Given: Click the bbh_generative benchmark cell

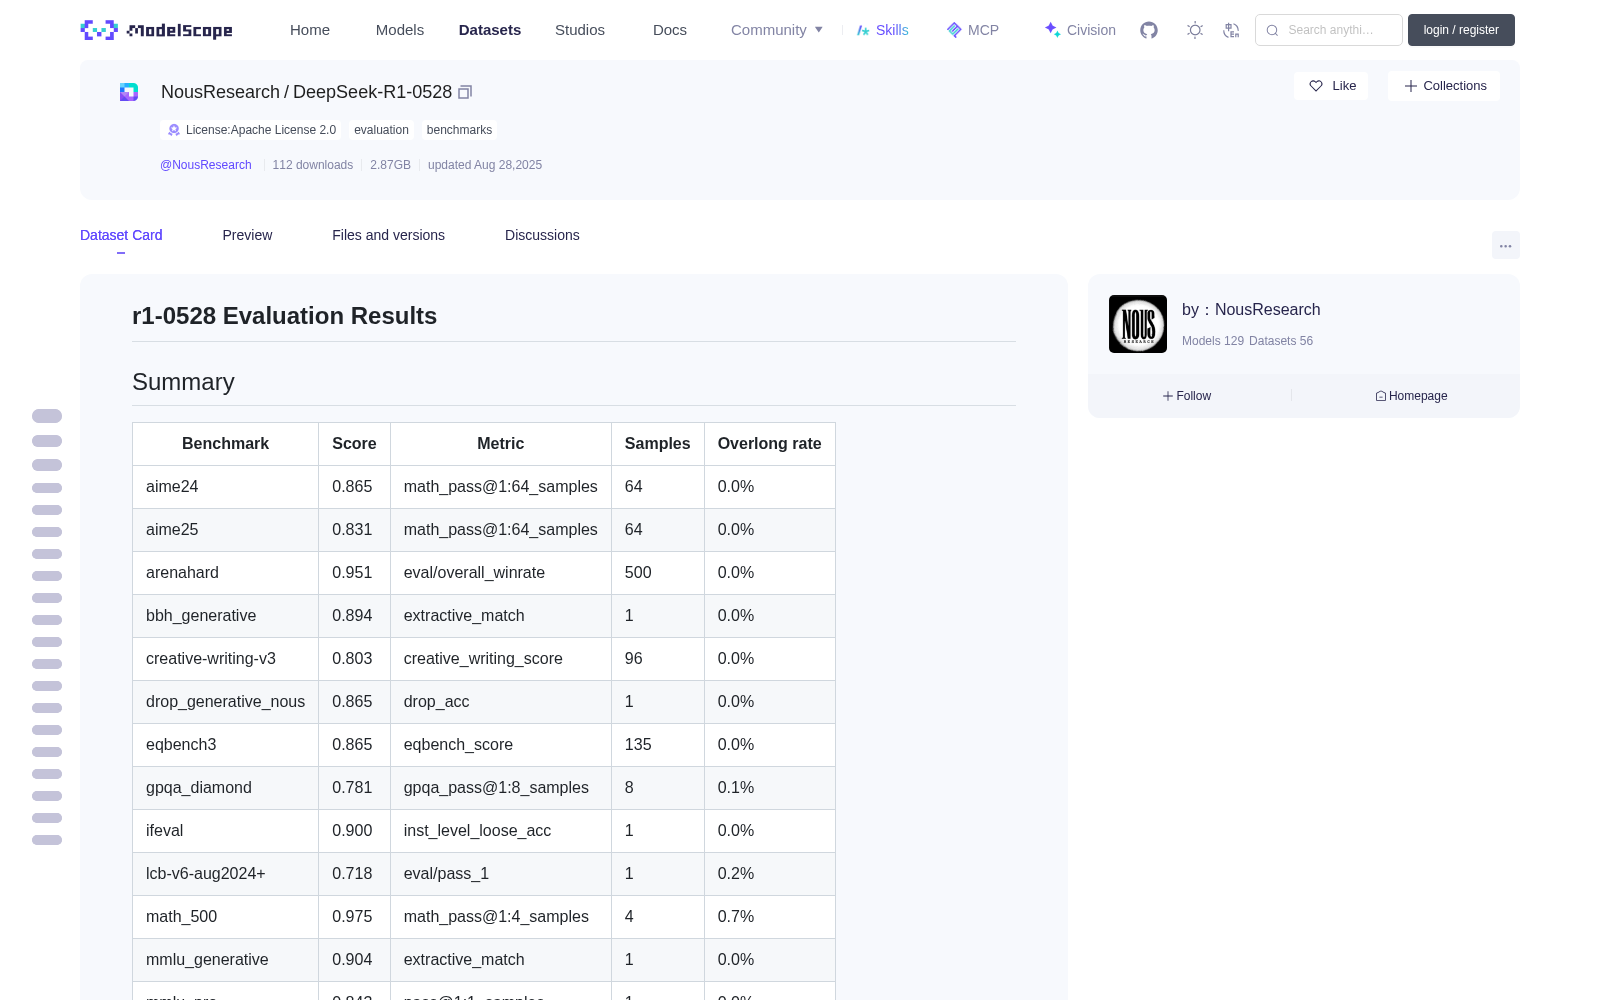Looking at the screenshot, I should pos(225,616).
